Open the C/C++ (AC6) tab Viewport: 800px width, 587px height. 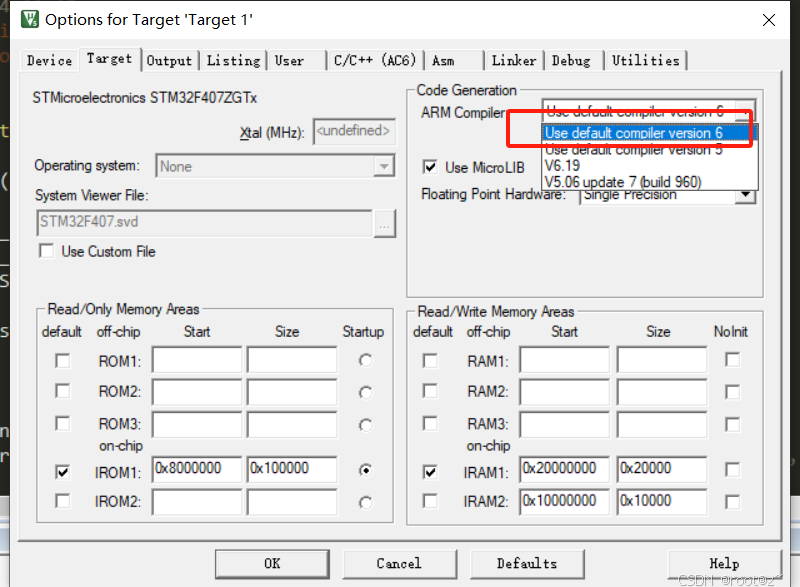point(375,61)
